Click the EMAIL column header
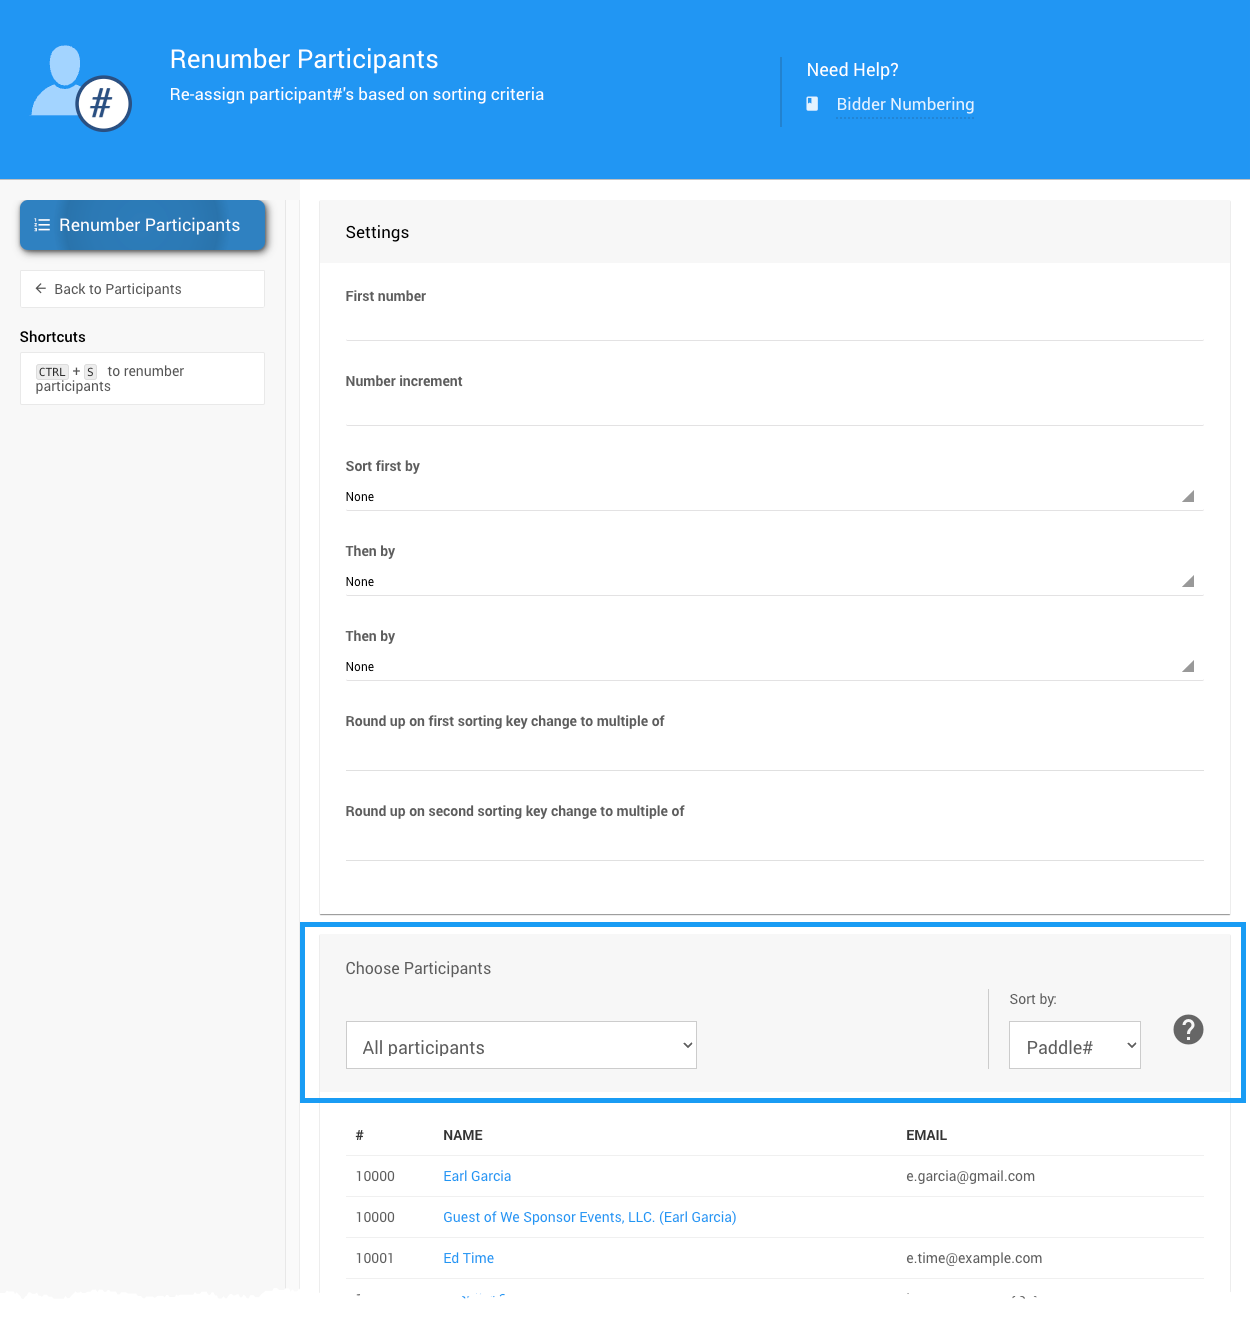This screenshot has height=1323, width=1250. pos(926,1135)
